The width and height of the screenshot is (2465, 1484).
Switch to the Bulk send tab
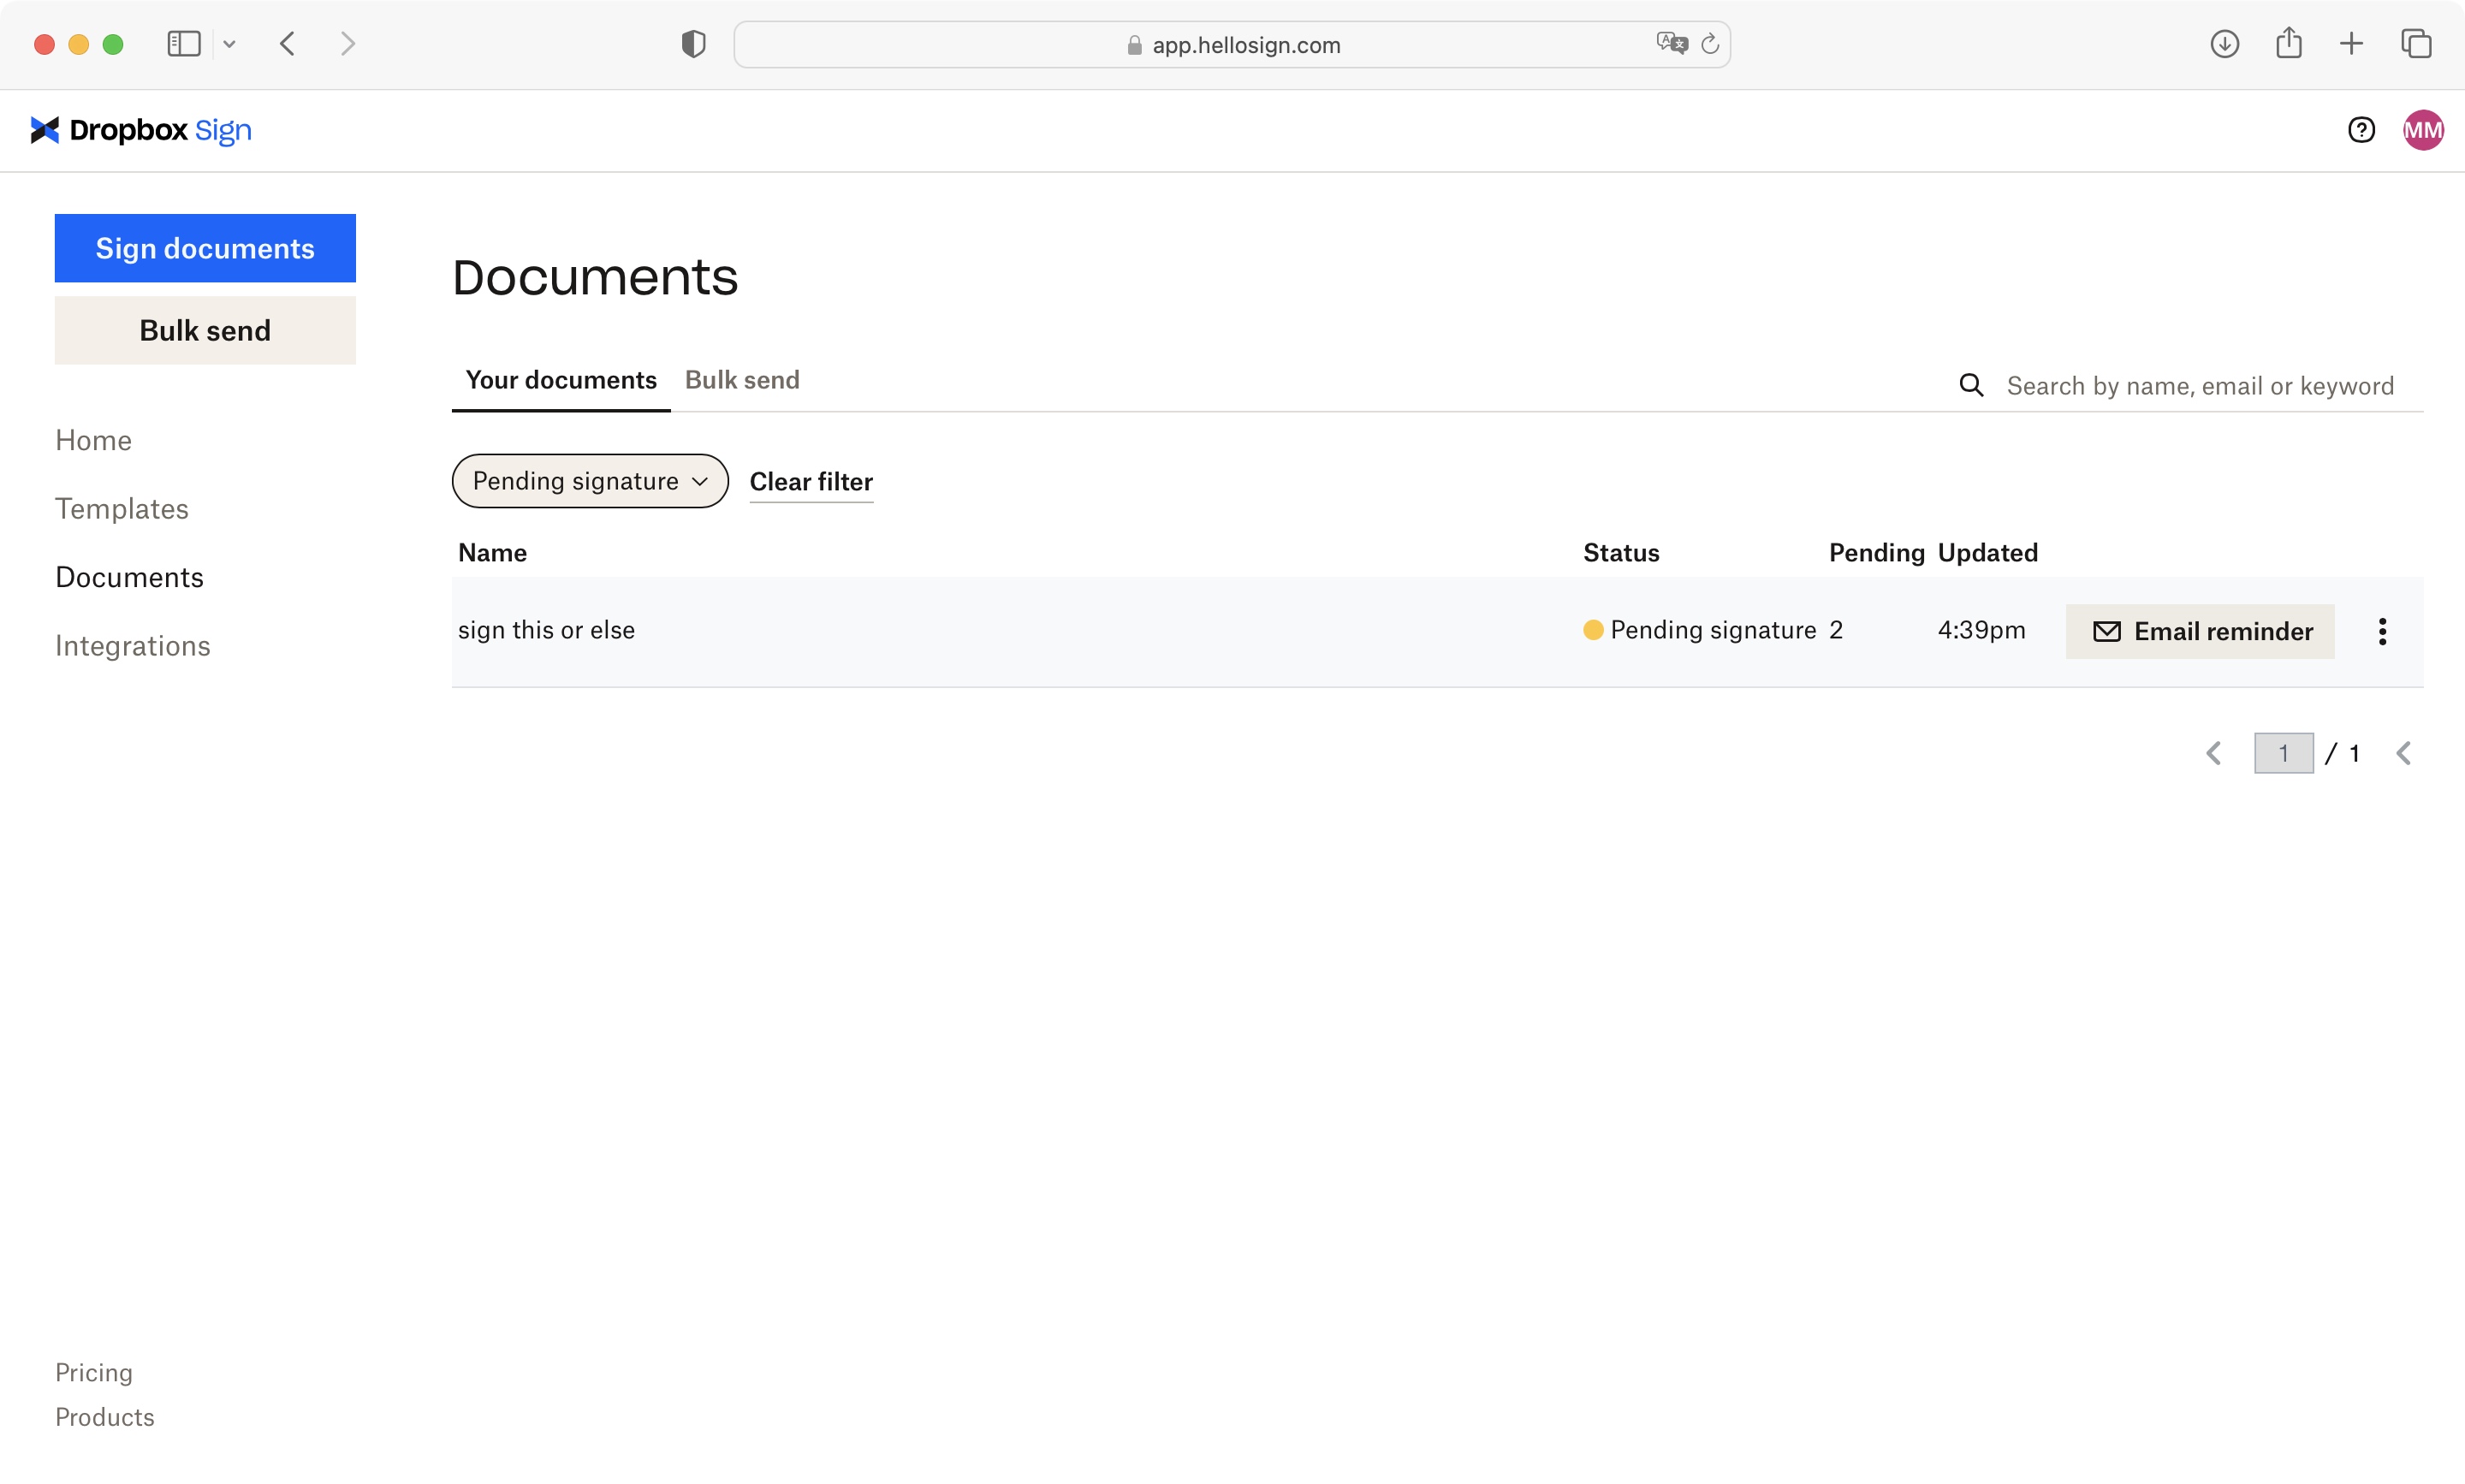click(741, 378)
